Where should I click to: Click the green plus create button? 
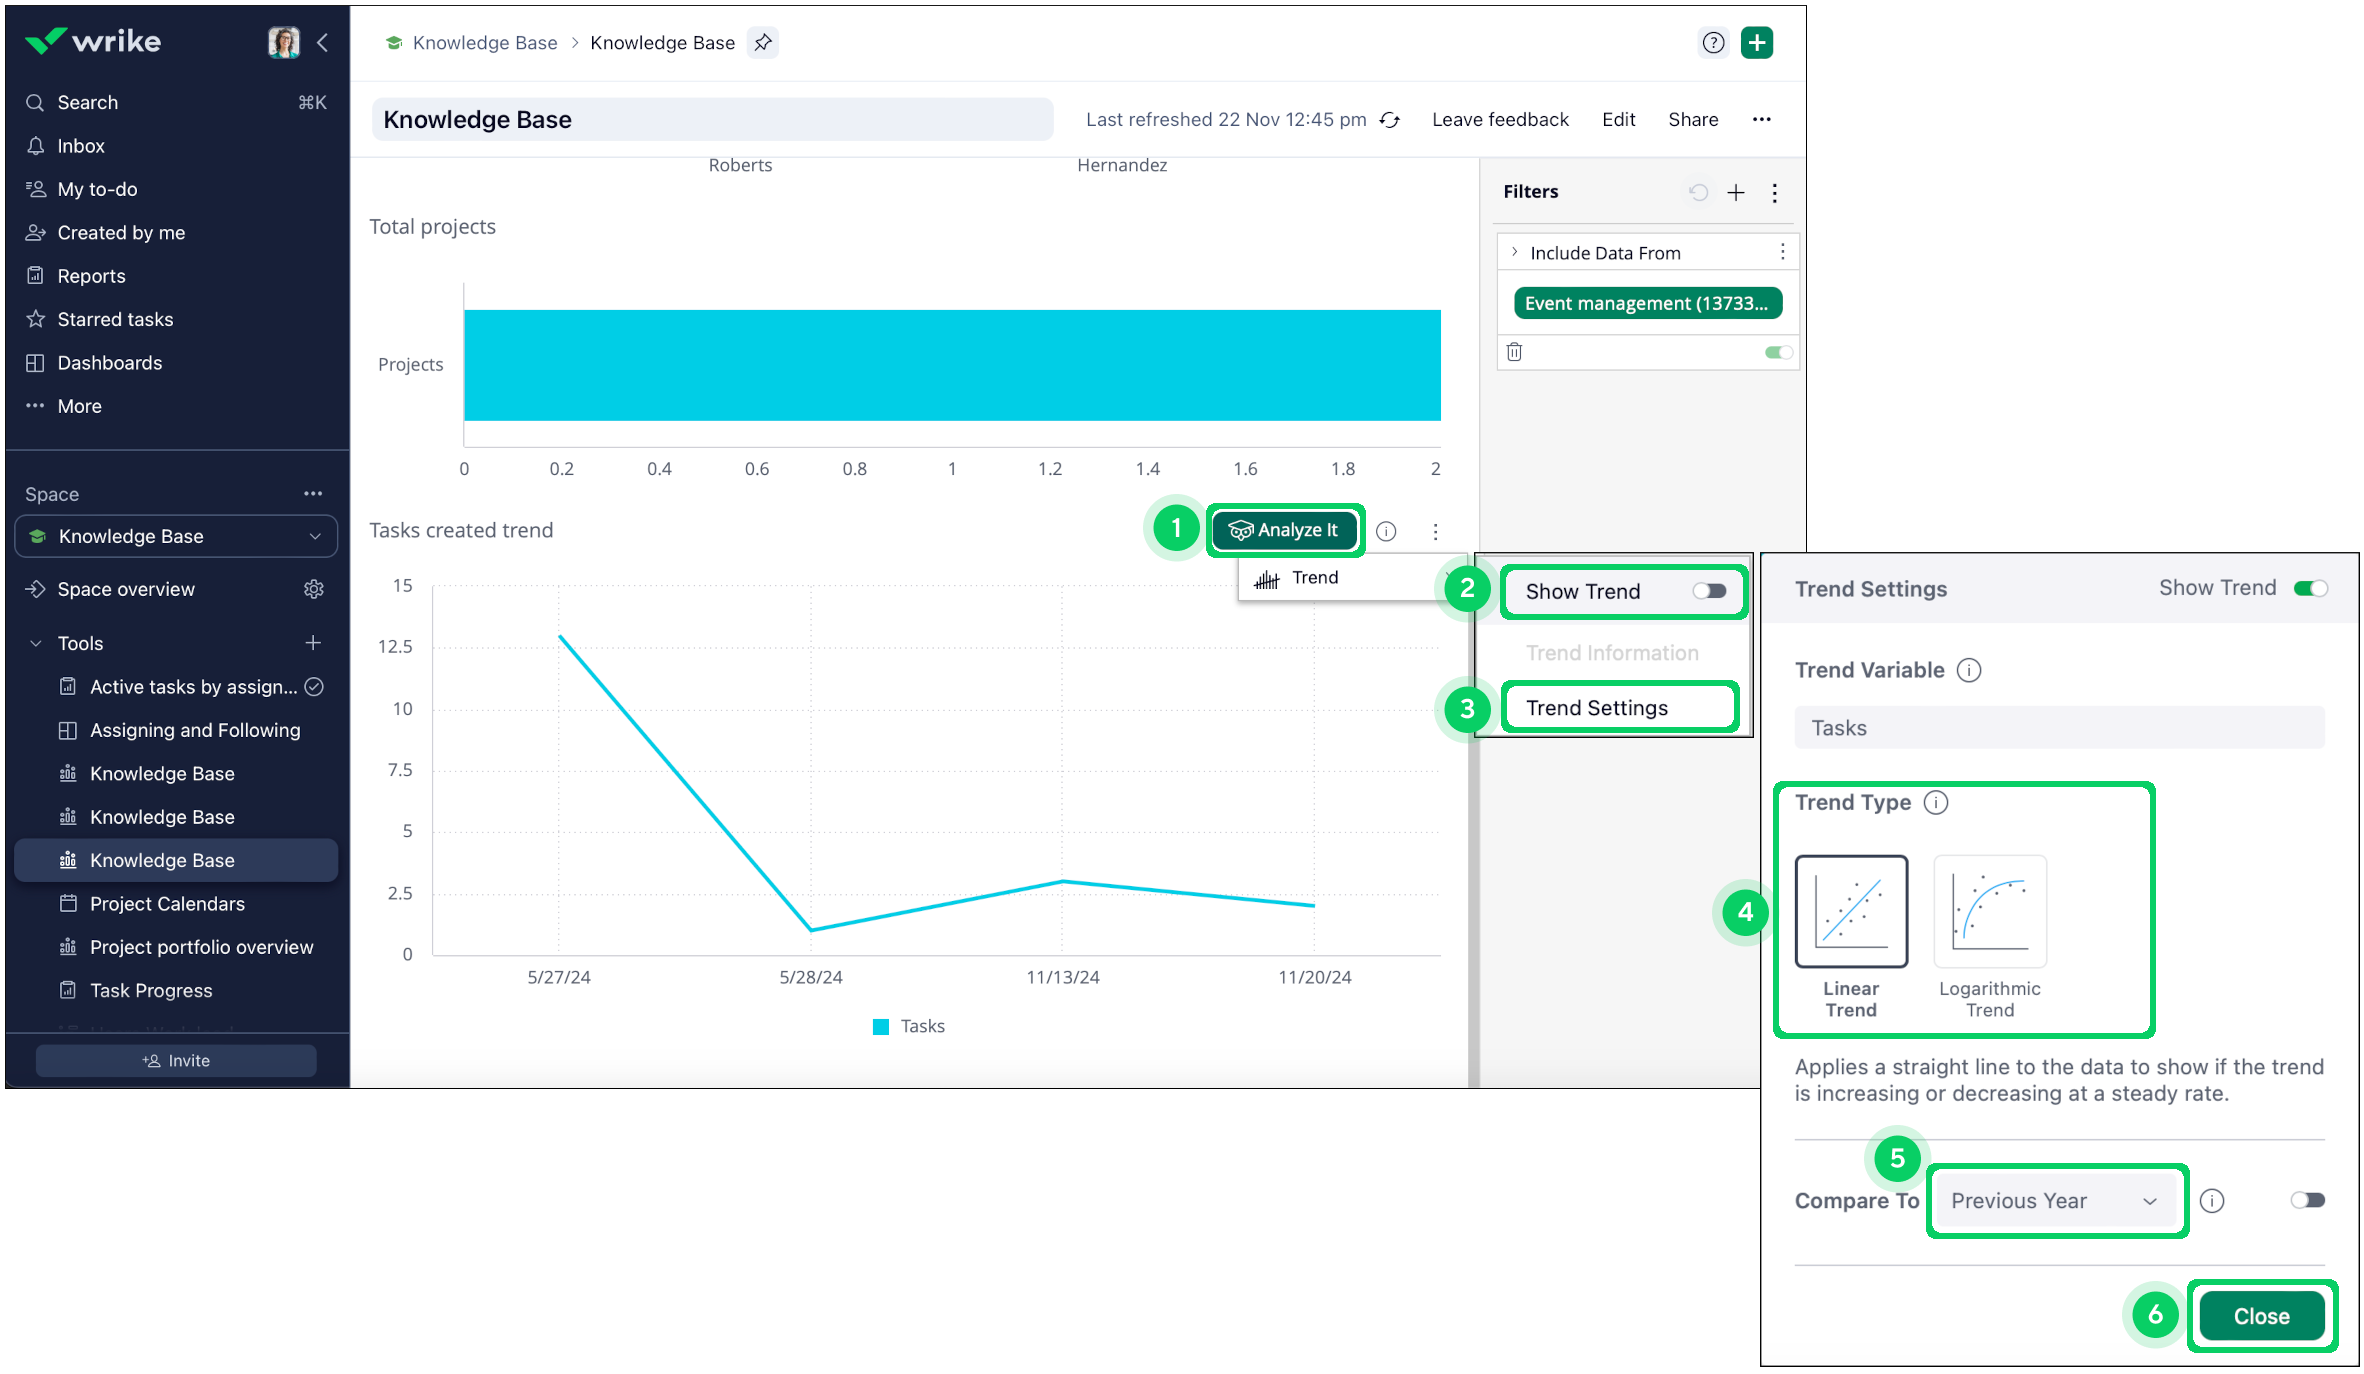[x=1756, y=43]
